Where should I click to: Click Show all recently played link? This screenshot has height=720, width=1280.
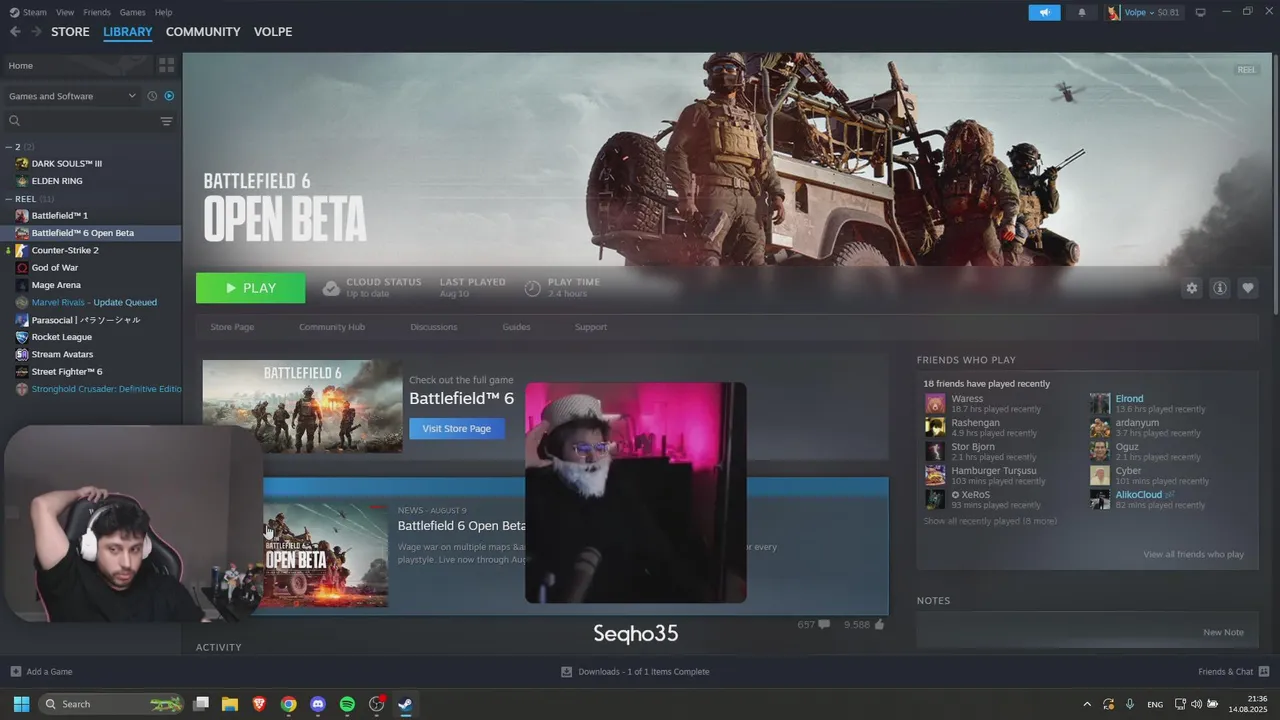click(x=990, y=521)
